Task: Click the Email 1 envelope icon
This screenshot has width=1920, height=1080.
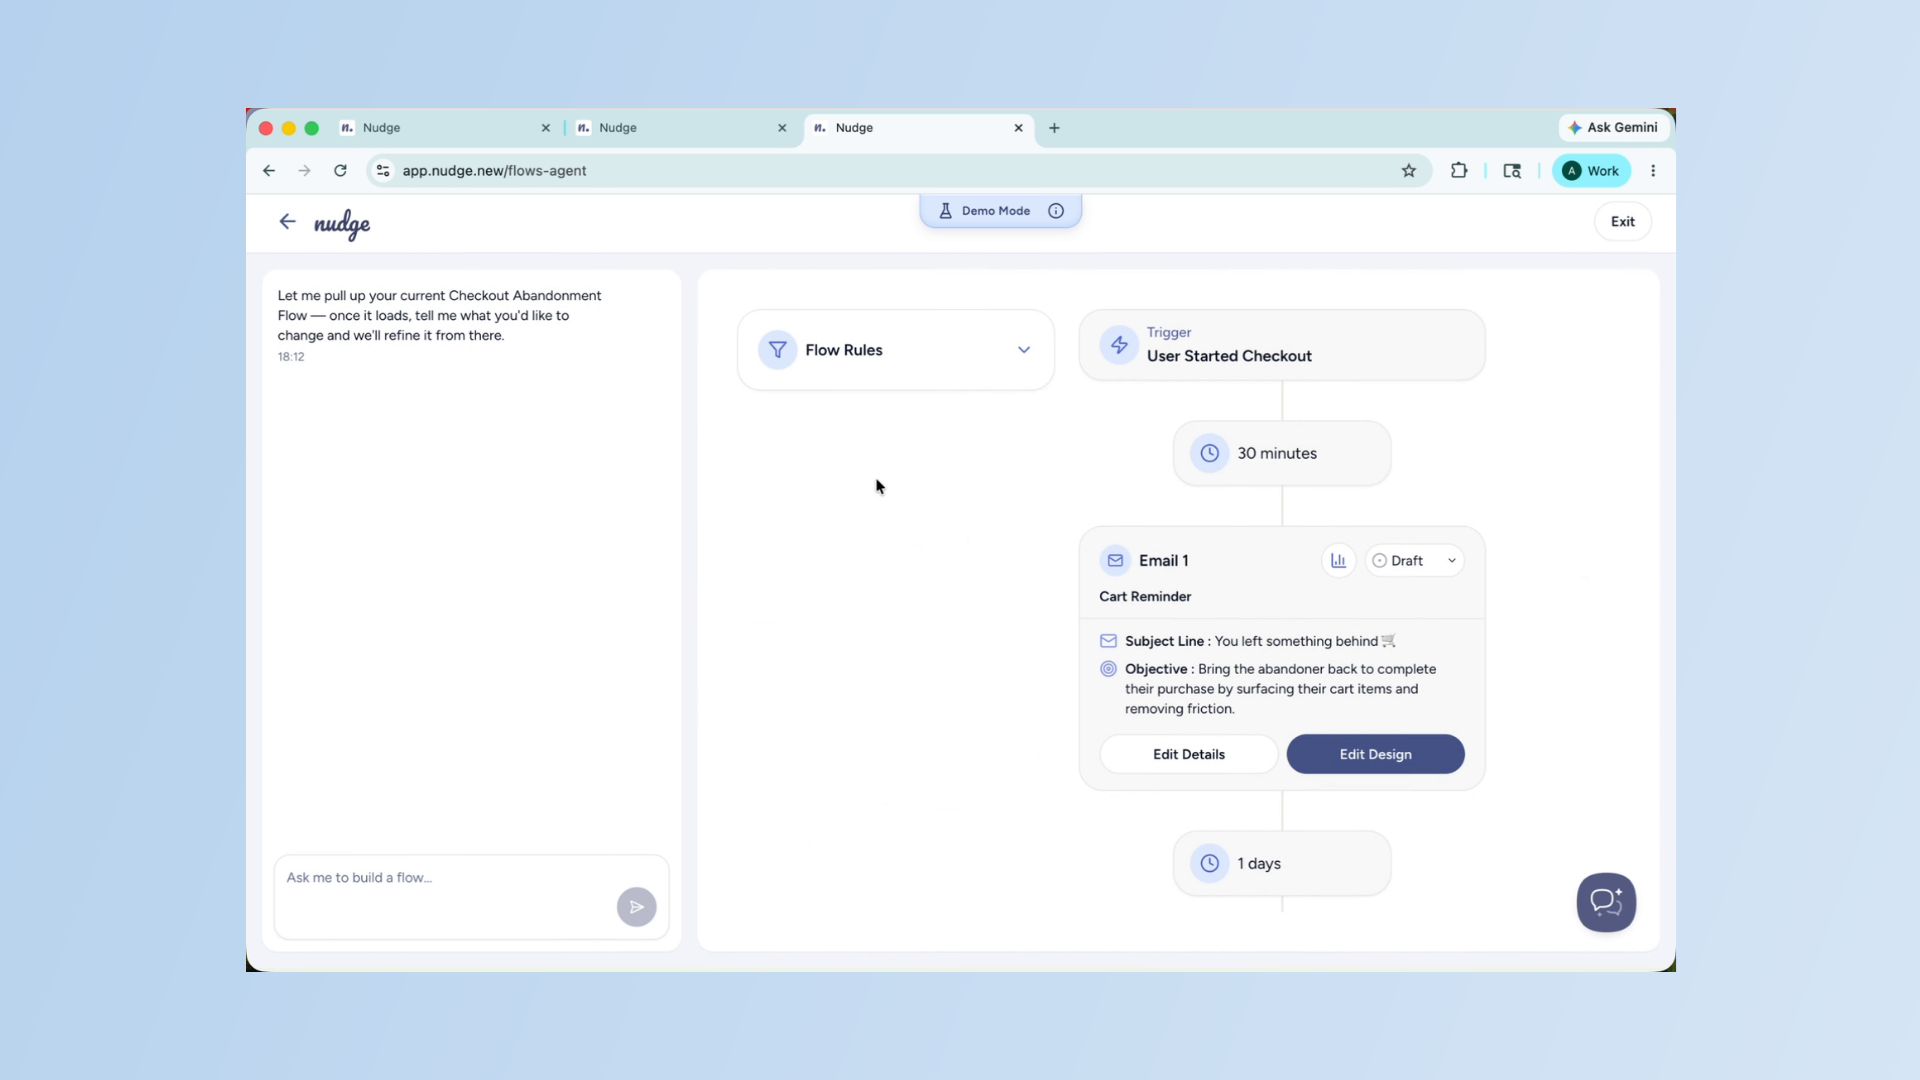Action: click(1115, 561)
